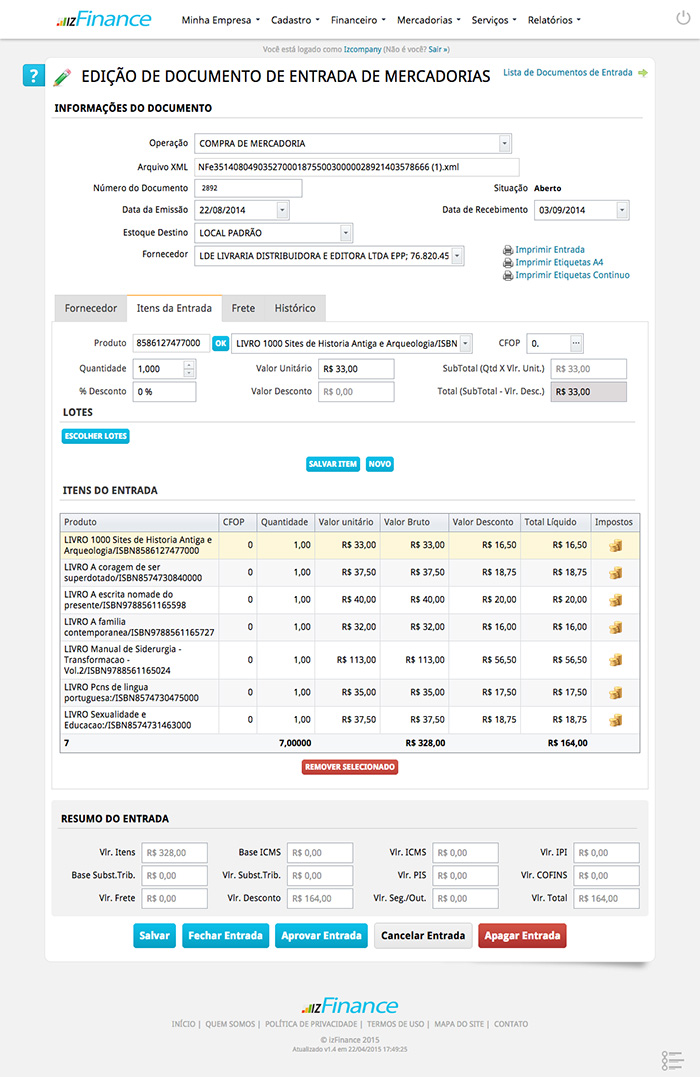This screenshot has height=1077, width=700.
Task: Click the CFOP ellipsis lookup button
Action: click(576, 343)
